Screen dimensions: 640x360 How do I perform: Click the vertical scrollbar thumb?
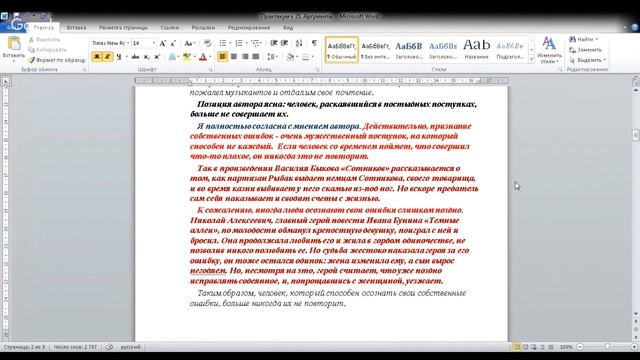(636, 135)
